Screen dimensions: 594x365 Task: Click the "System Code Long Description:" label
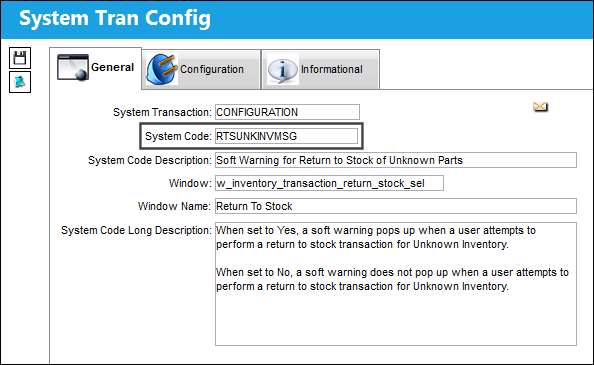(x=136, y=230)
